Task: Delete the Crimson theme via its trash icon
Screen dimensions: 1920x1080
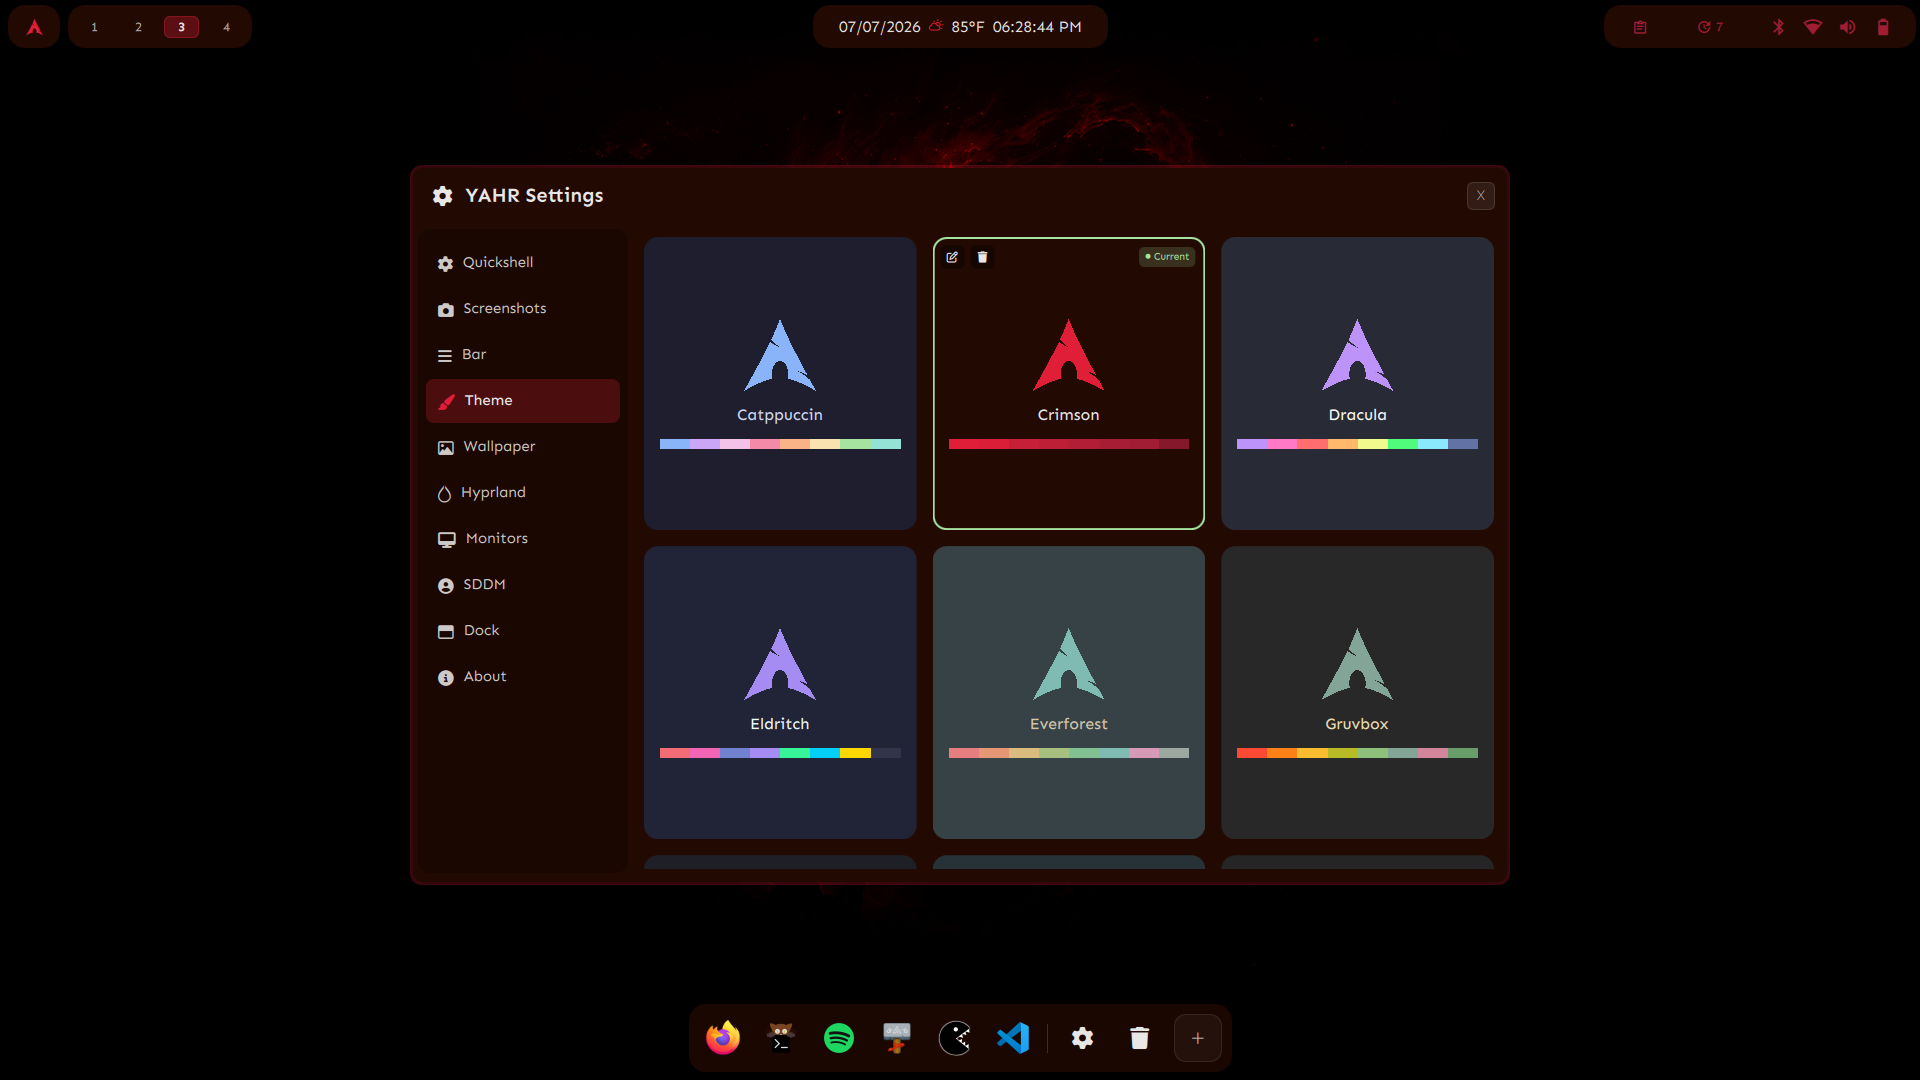Action: click(x=982, y=257)
